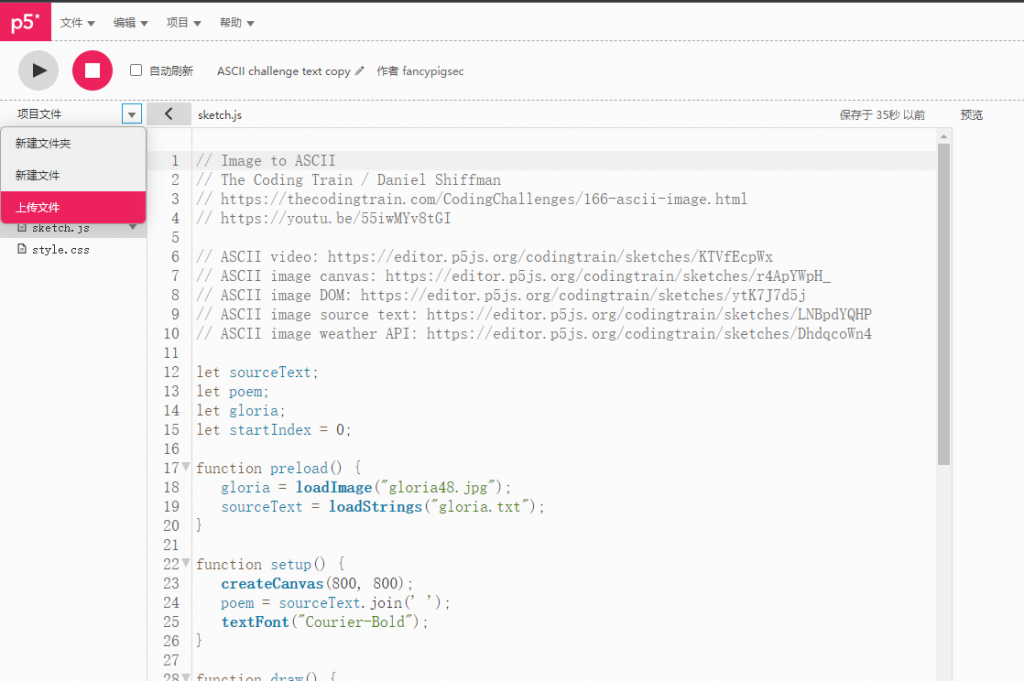Stop the running sketch

[x=92, y=70]
